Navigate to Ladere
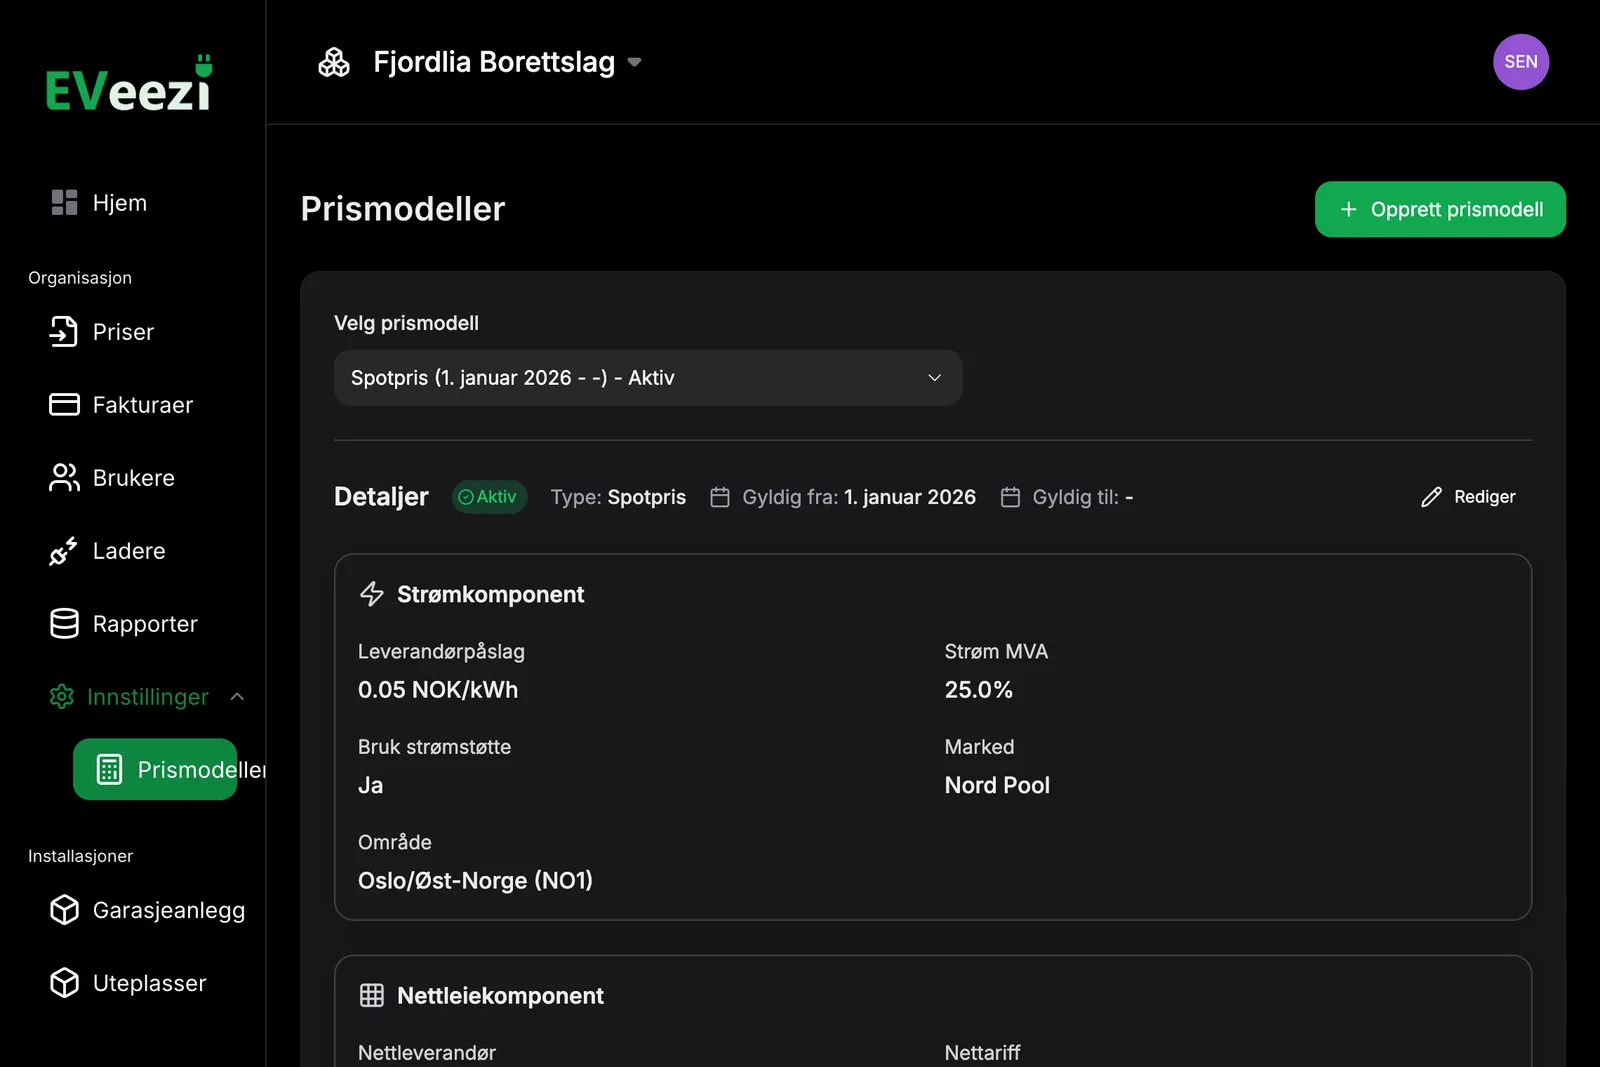The height and width of the screenshot is (1067, 1600). (129, 551)
